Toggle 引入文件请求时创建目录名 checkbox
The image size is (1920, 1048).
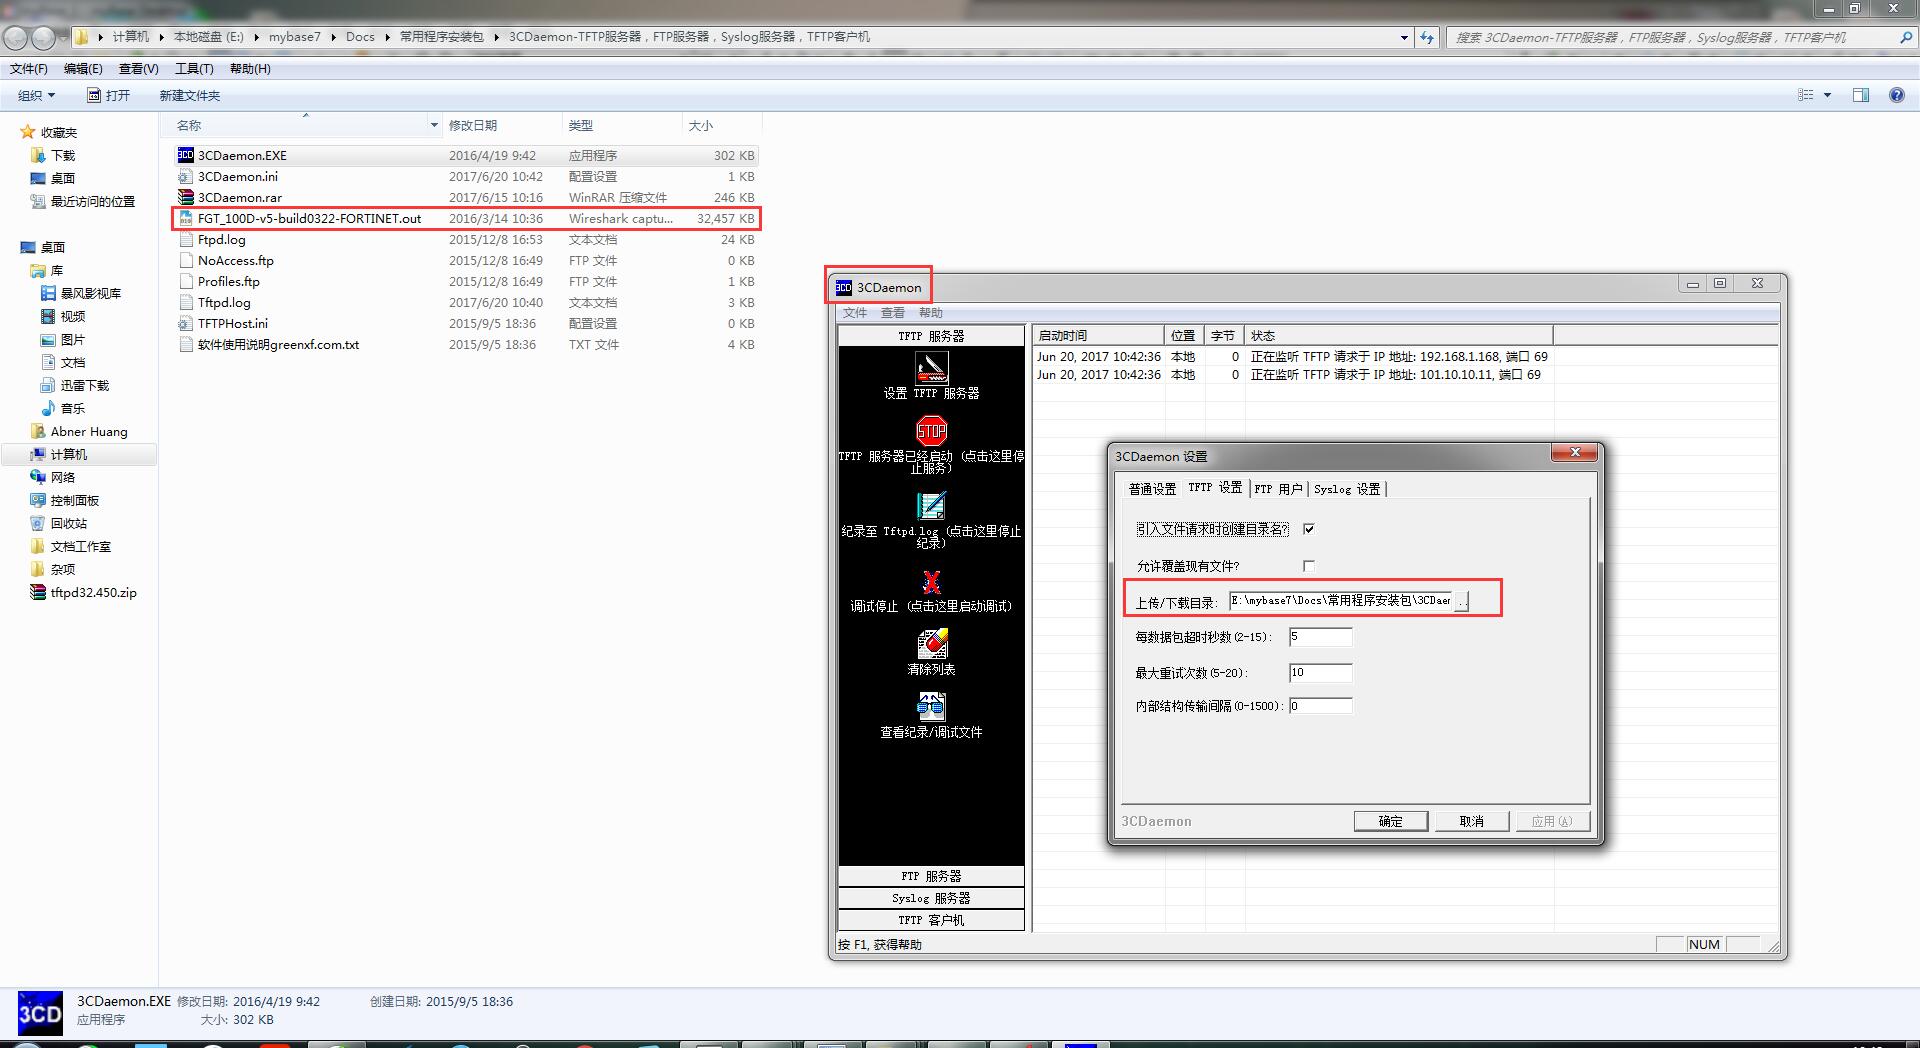(x=1308, y=529)
